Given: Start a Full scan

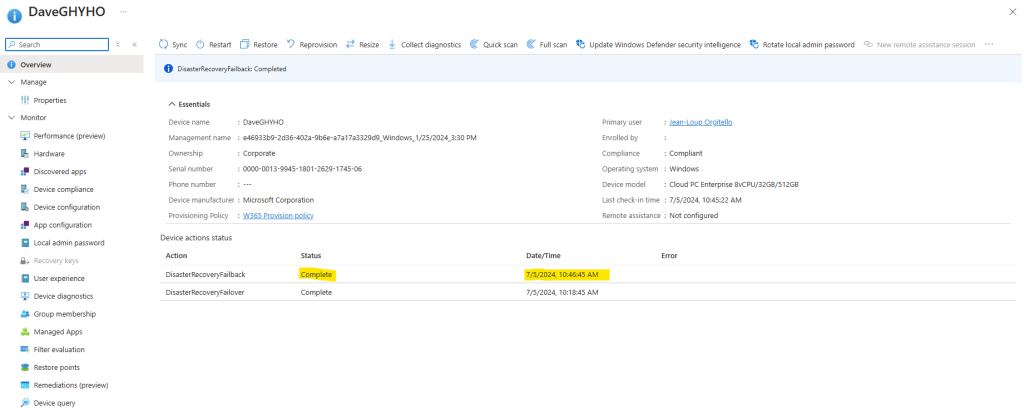Looking at the screenshot, I should click(547, 44).
